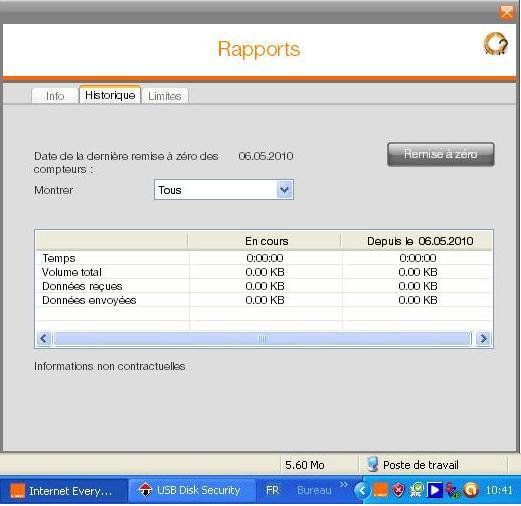Click the table's left scroll arrow
The height and width of the screenshot is (506, 521).
tap(44, 339)
